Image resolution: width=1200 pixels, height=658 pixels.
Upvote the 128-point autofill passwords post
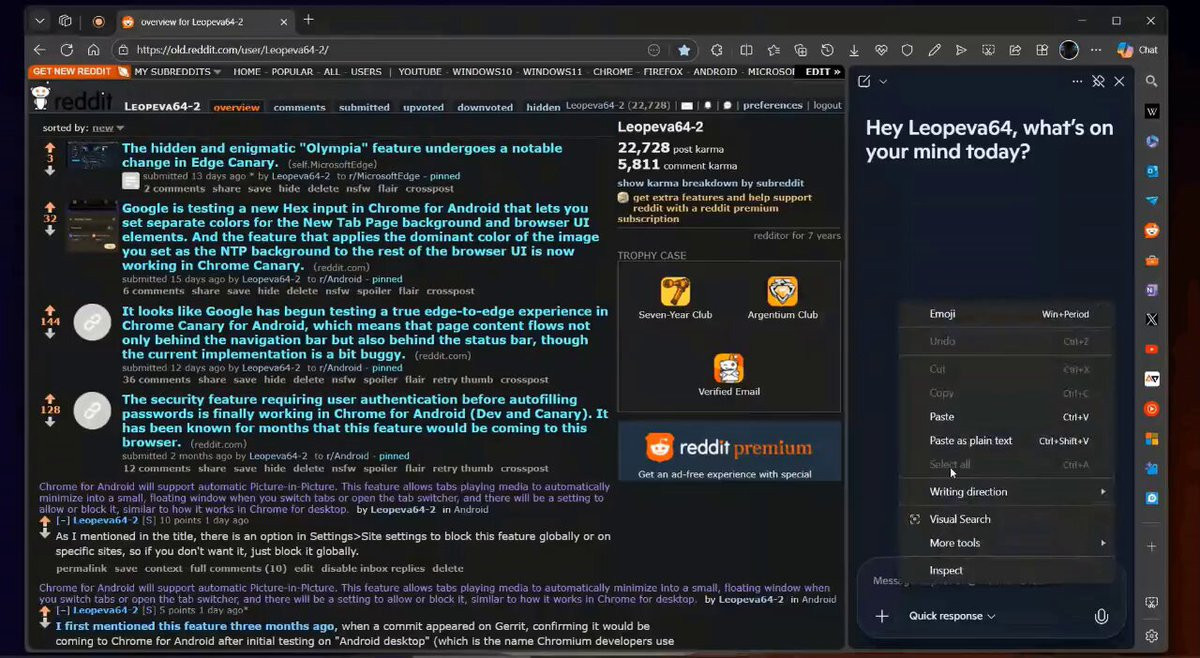pyautogui.click(x=50, y=398)
